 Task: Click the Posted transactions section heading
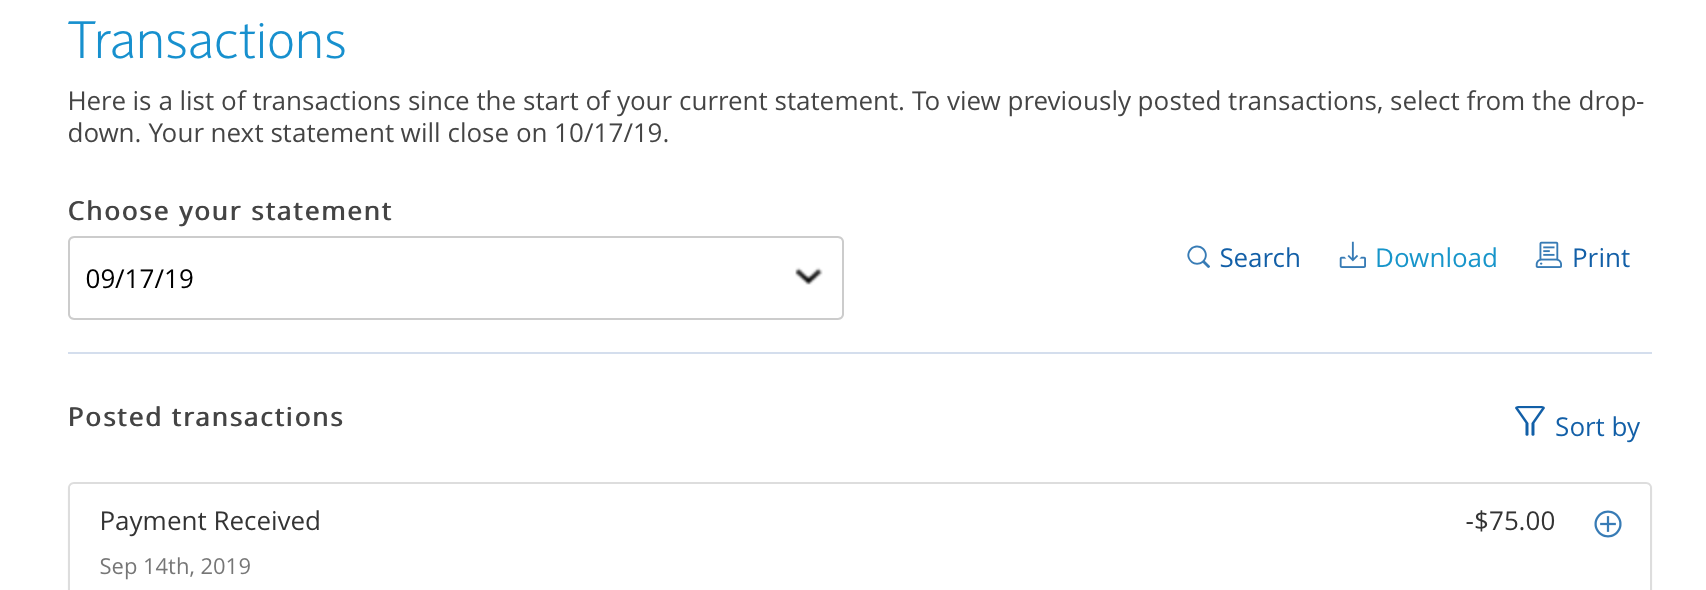206,417
